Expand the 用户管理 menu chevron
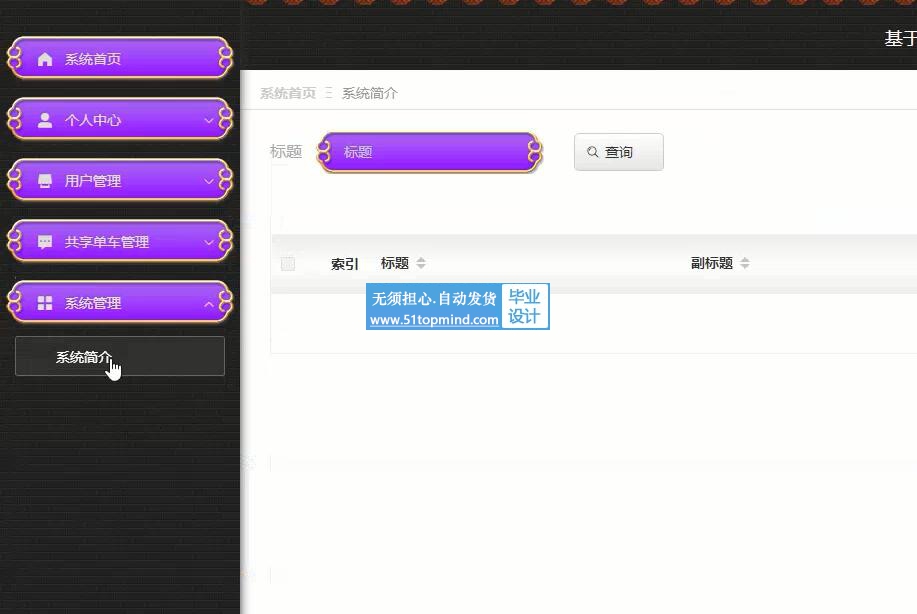917x614 pixels. pos(208,181)
